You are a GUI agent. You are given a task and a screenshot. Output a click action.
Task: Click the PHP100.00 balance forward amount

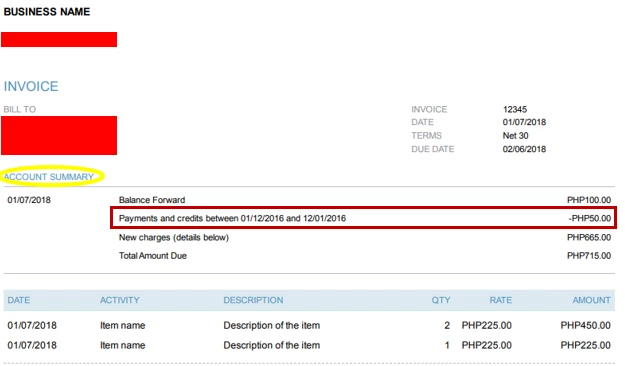[x=589, y=200]
